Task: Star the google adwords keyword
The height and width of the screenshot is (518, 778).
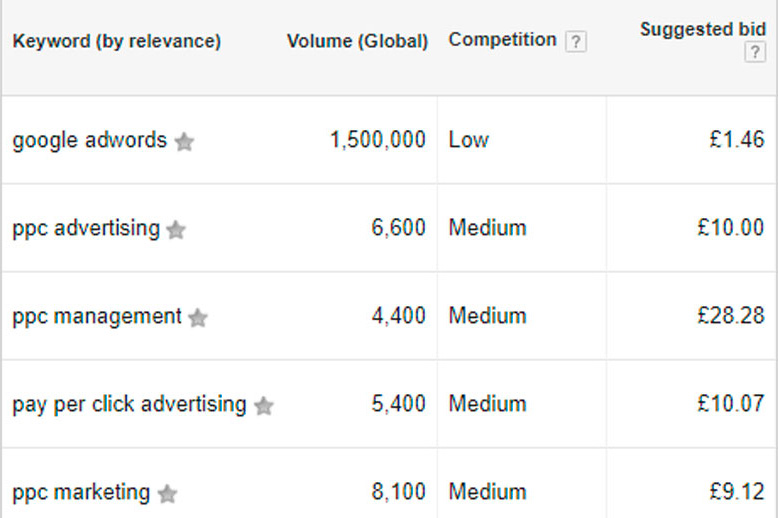Action: [x=184, y=142]
